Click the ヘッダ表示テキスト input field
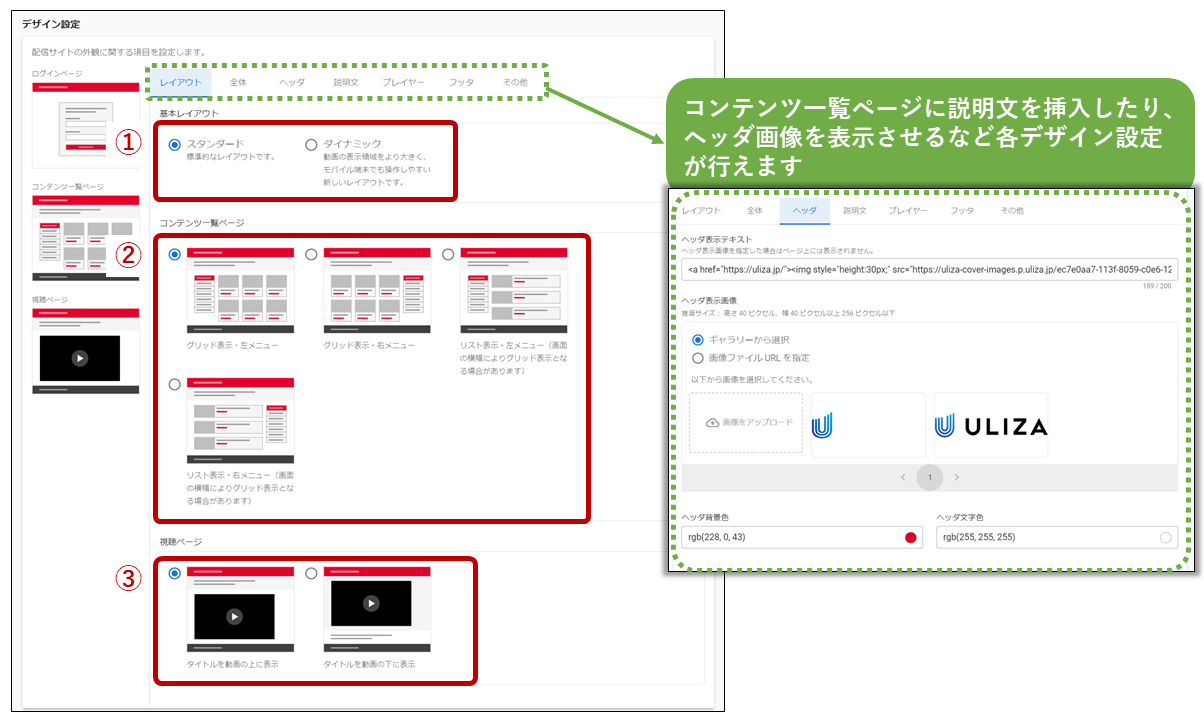Screen dimensions: 1204x720 tap(930, 270)
